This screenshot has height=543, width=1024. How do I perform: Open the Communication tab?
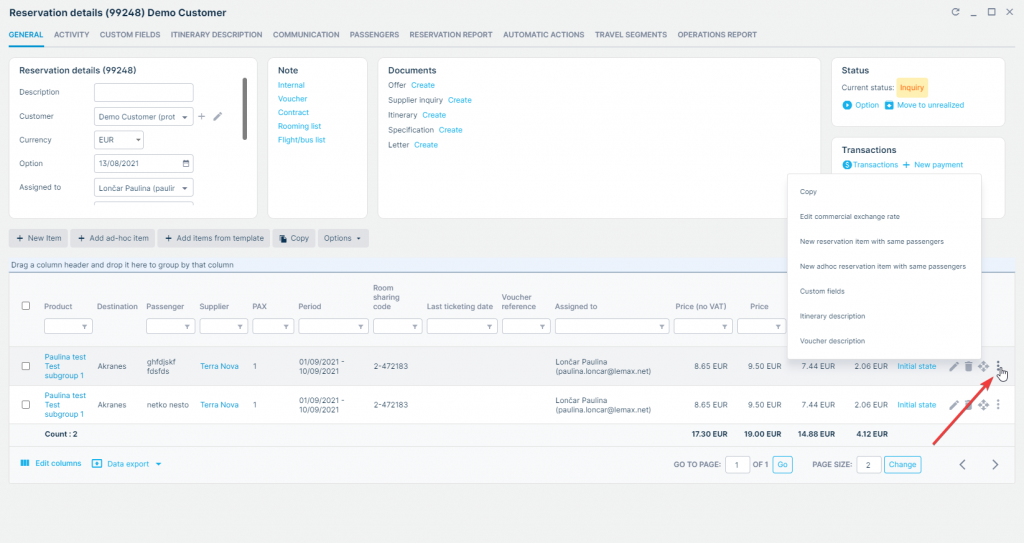pos(306,35)
